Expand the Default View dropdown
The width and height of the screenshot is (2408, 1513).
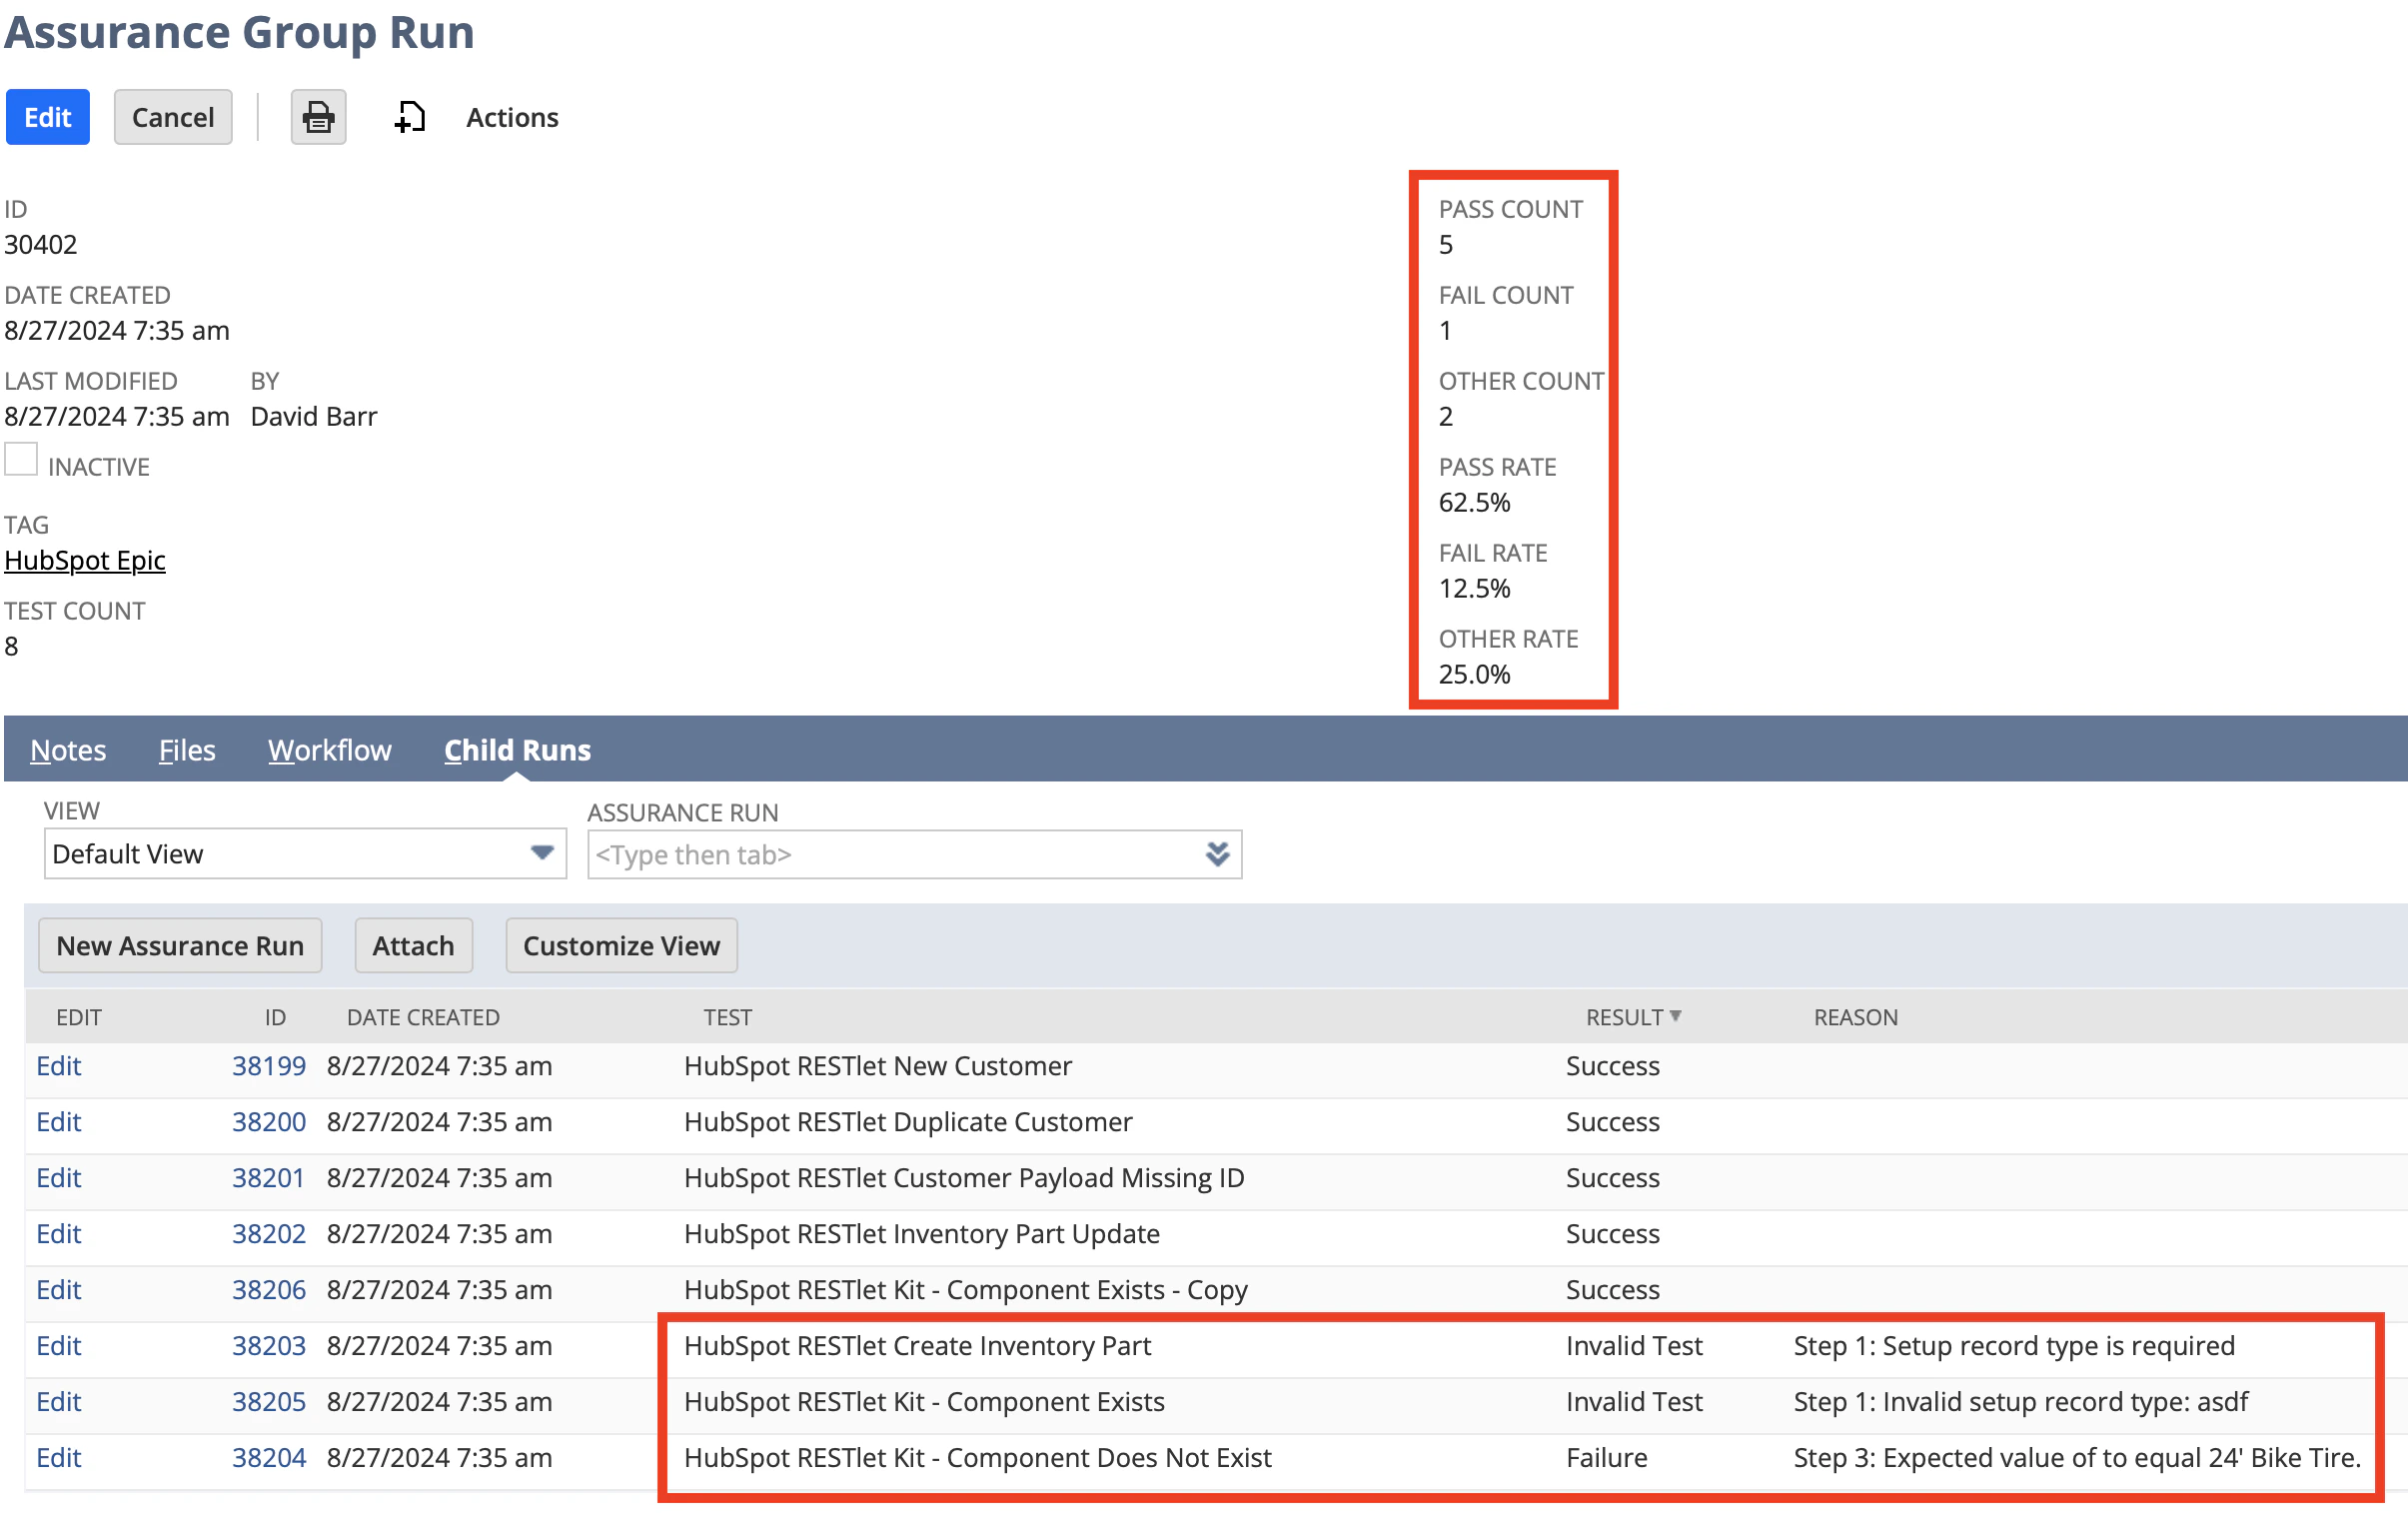point(541,853)
